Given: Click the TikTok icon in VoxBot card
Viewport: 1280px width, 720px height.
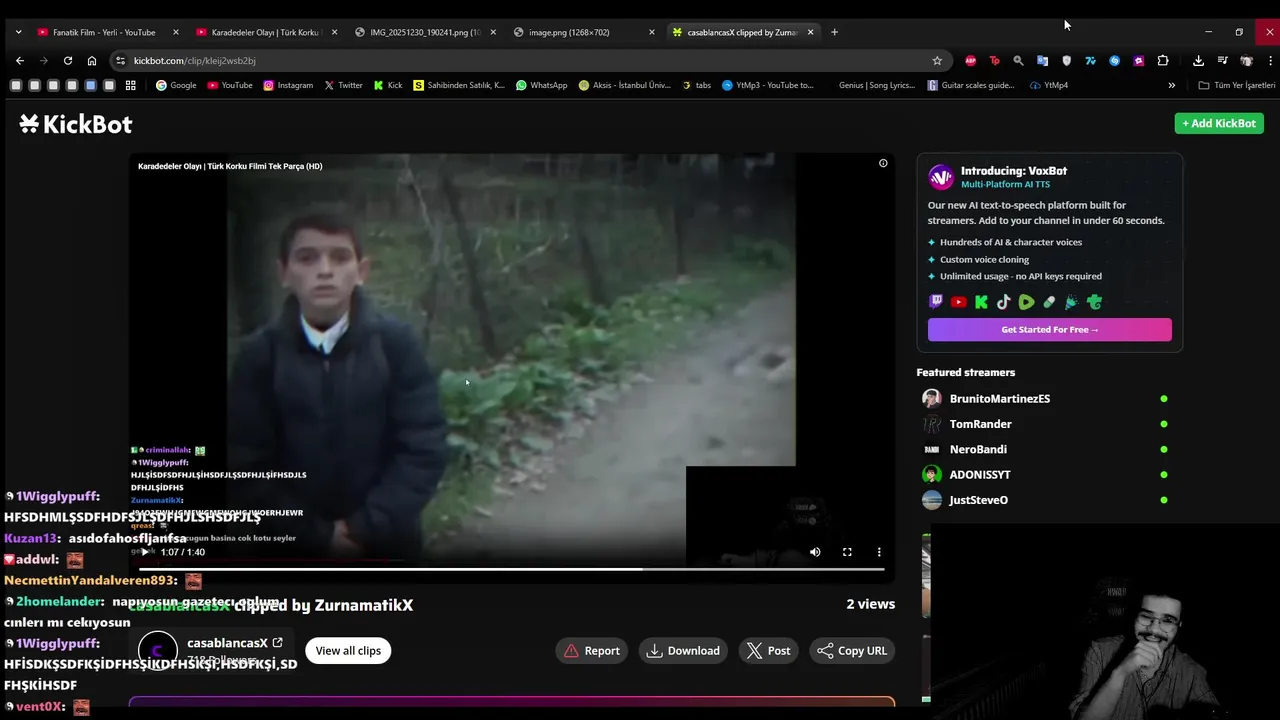Looking at the screenshot, I should coord(1003,302).
